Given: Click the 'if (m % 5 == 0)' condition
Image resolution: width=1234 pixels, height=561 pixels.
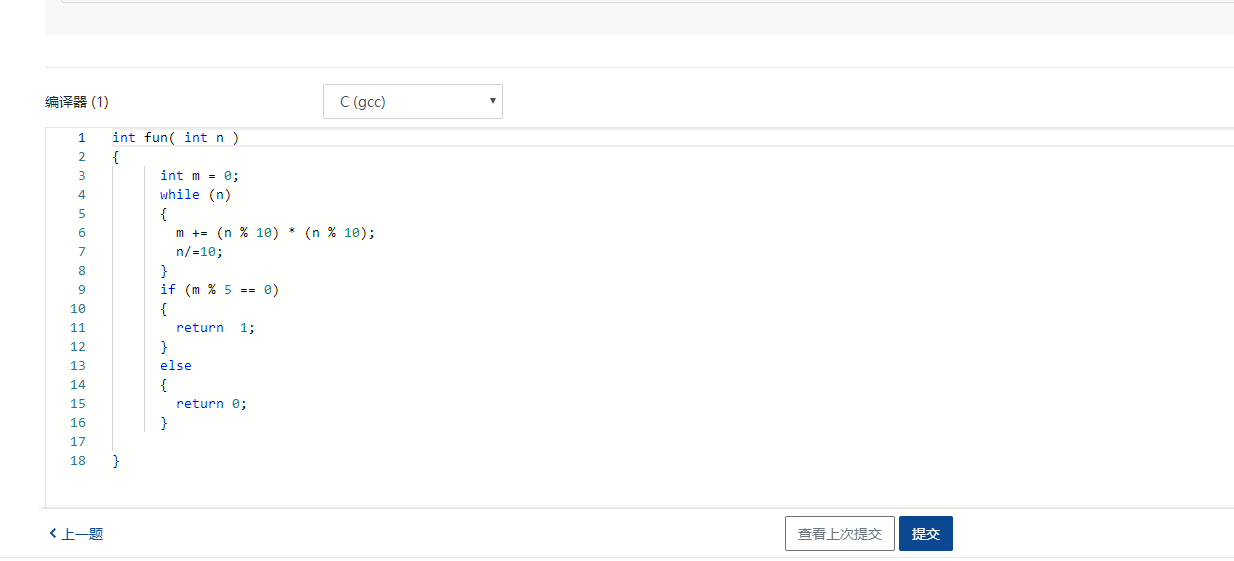Looking at the screenshot, I should (219, 290).
